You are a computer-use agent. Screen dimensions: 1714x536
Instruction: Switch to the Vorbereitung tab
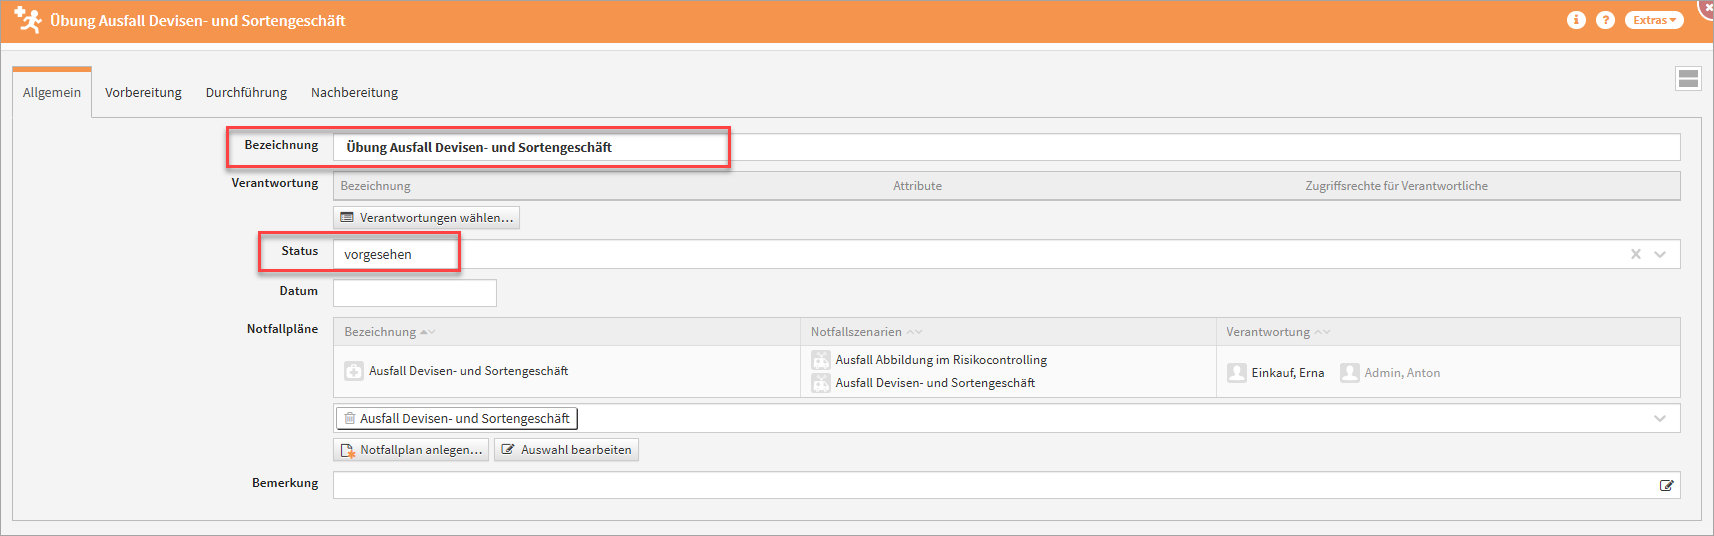[143, 92]
